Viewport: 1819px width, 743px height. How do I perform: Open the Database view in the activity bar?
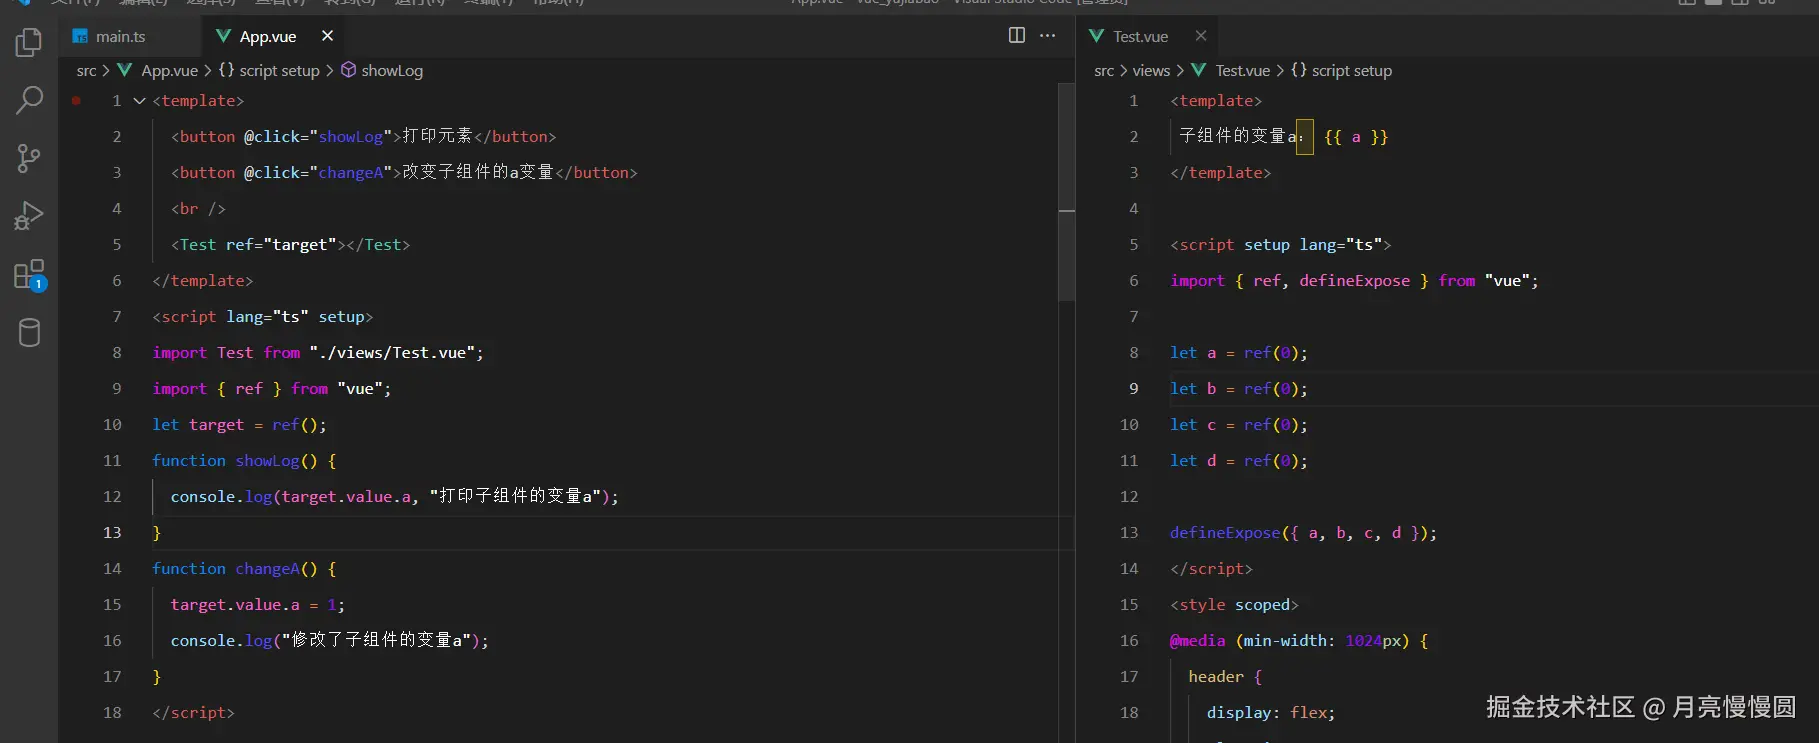point(29,332)
